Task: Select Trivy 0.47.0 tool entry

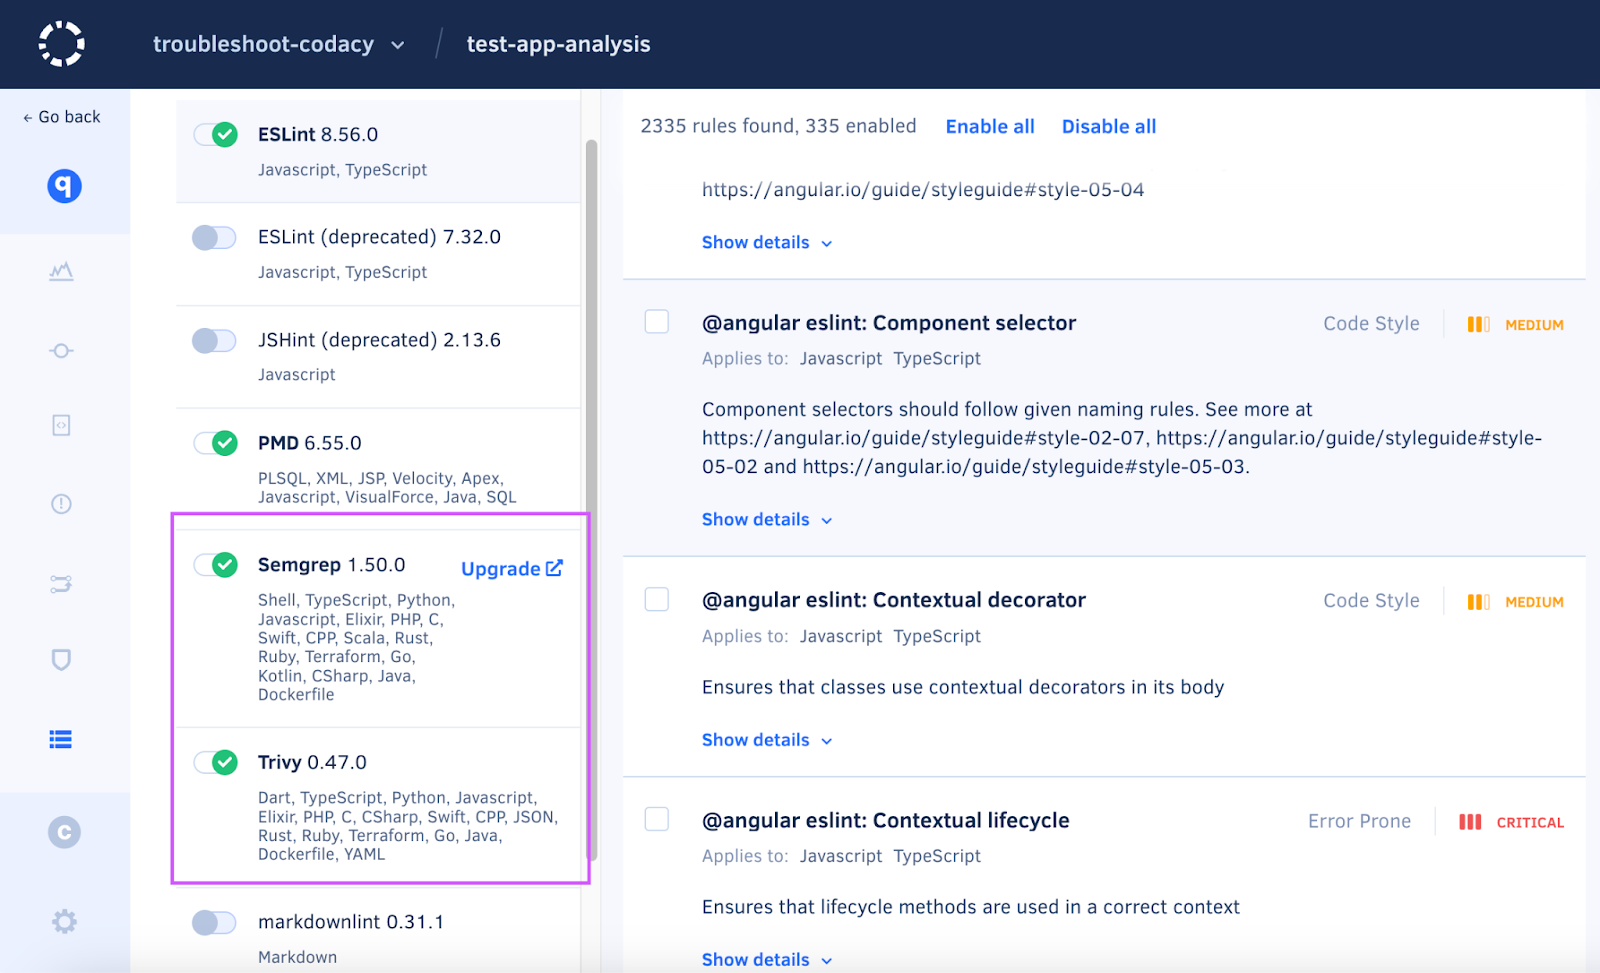Action: [378, 806]
